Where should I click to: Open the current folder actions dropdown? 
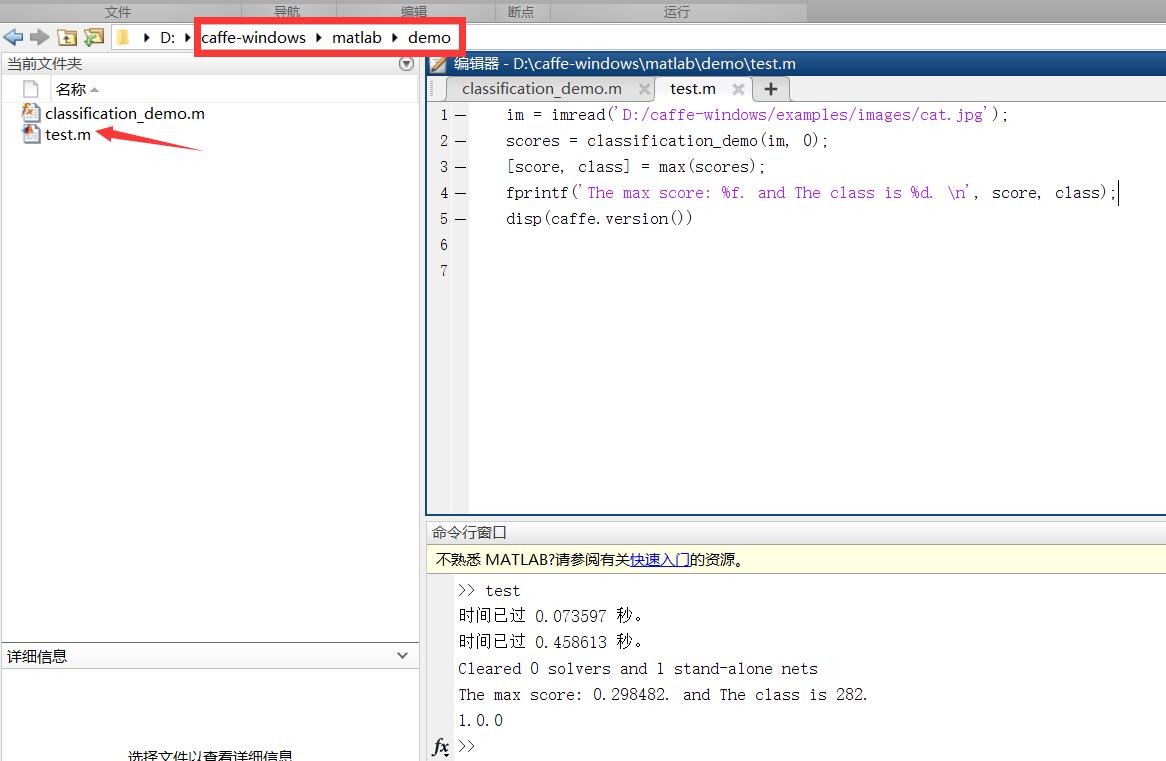[x=406, y=63]
